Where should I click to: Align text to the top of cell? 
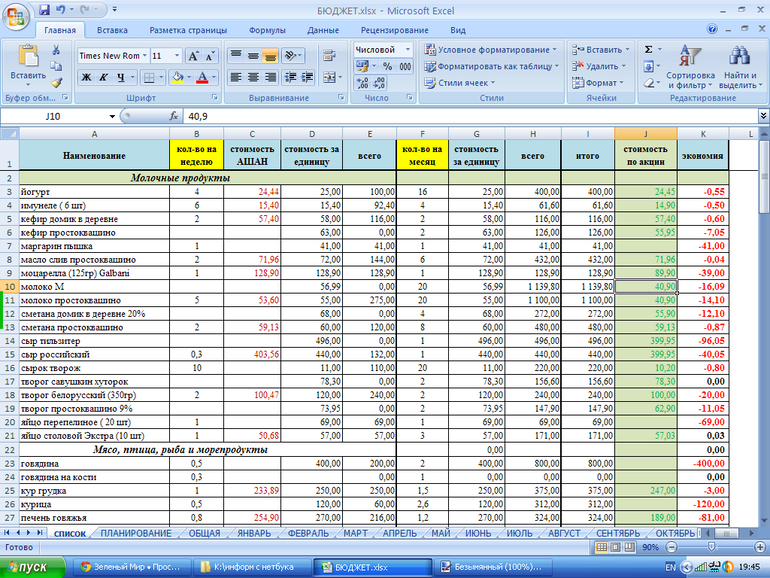(x=236, y=55)
